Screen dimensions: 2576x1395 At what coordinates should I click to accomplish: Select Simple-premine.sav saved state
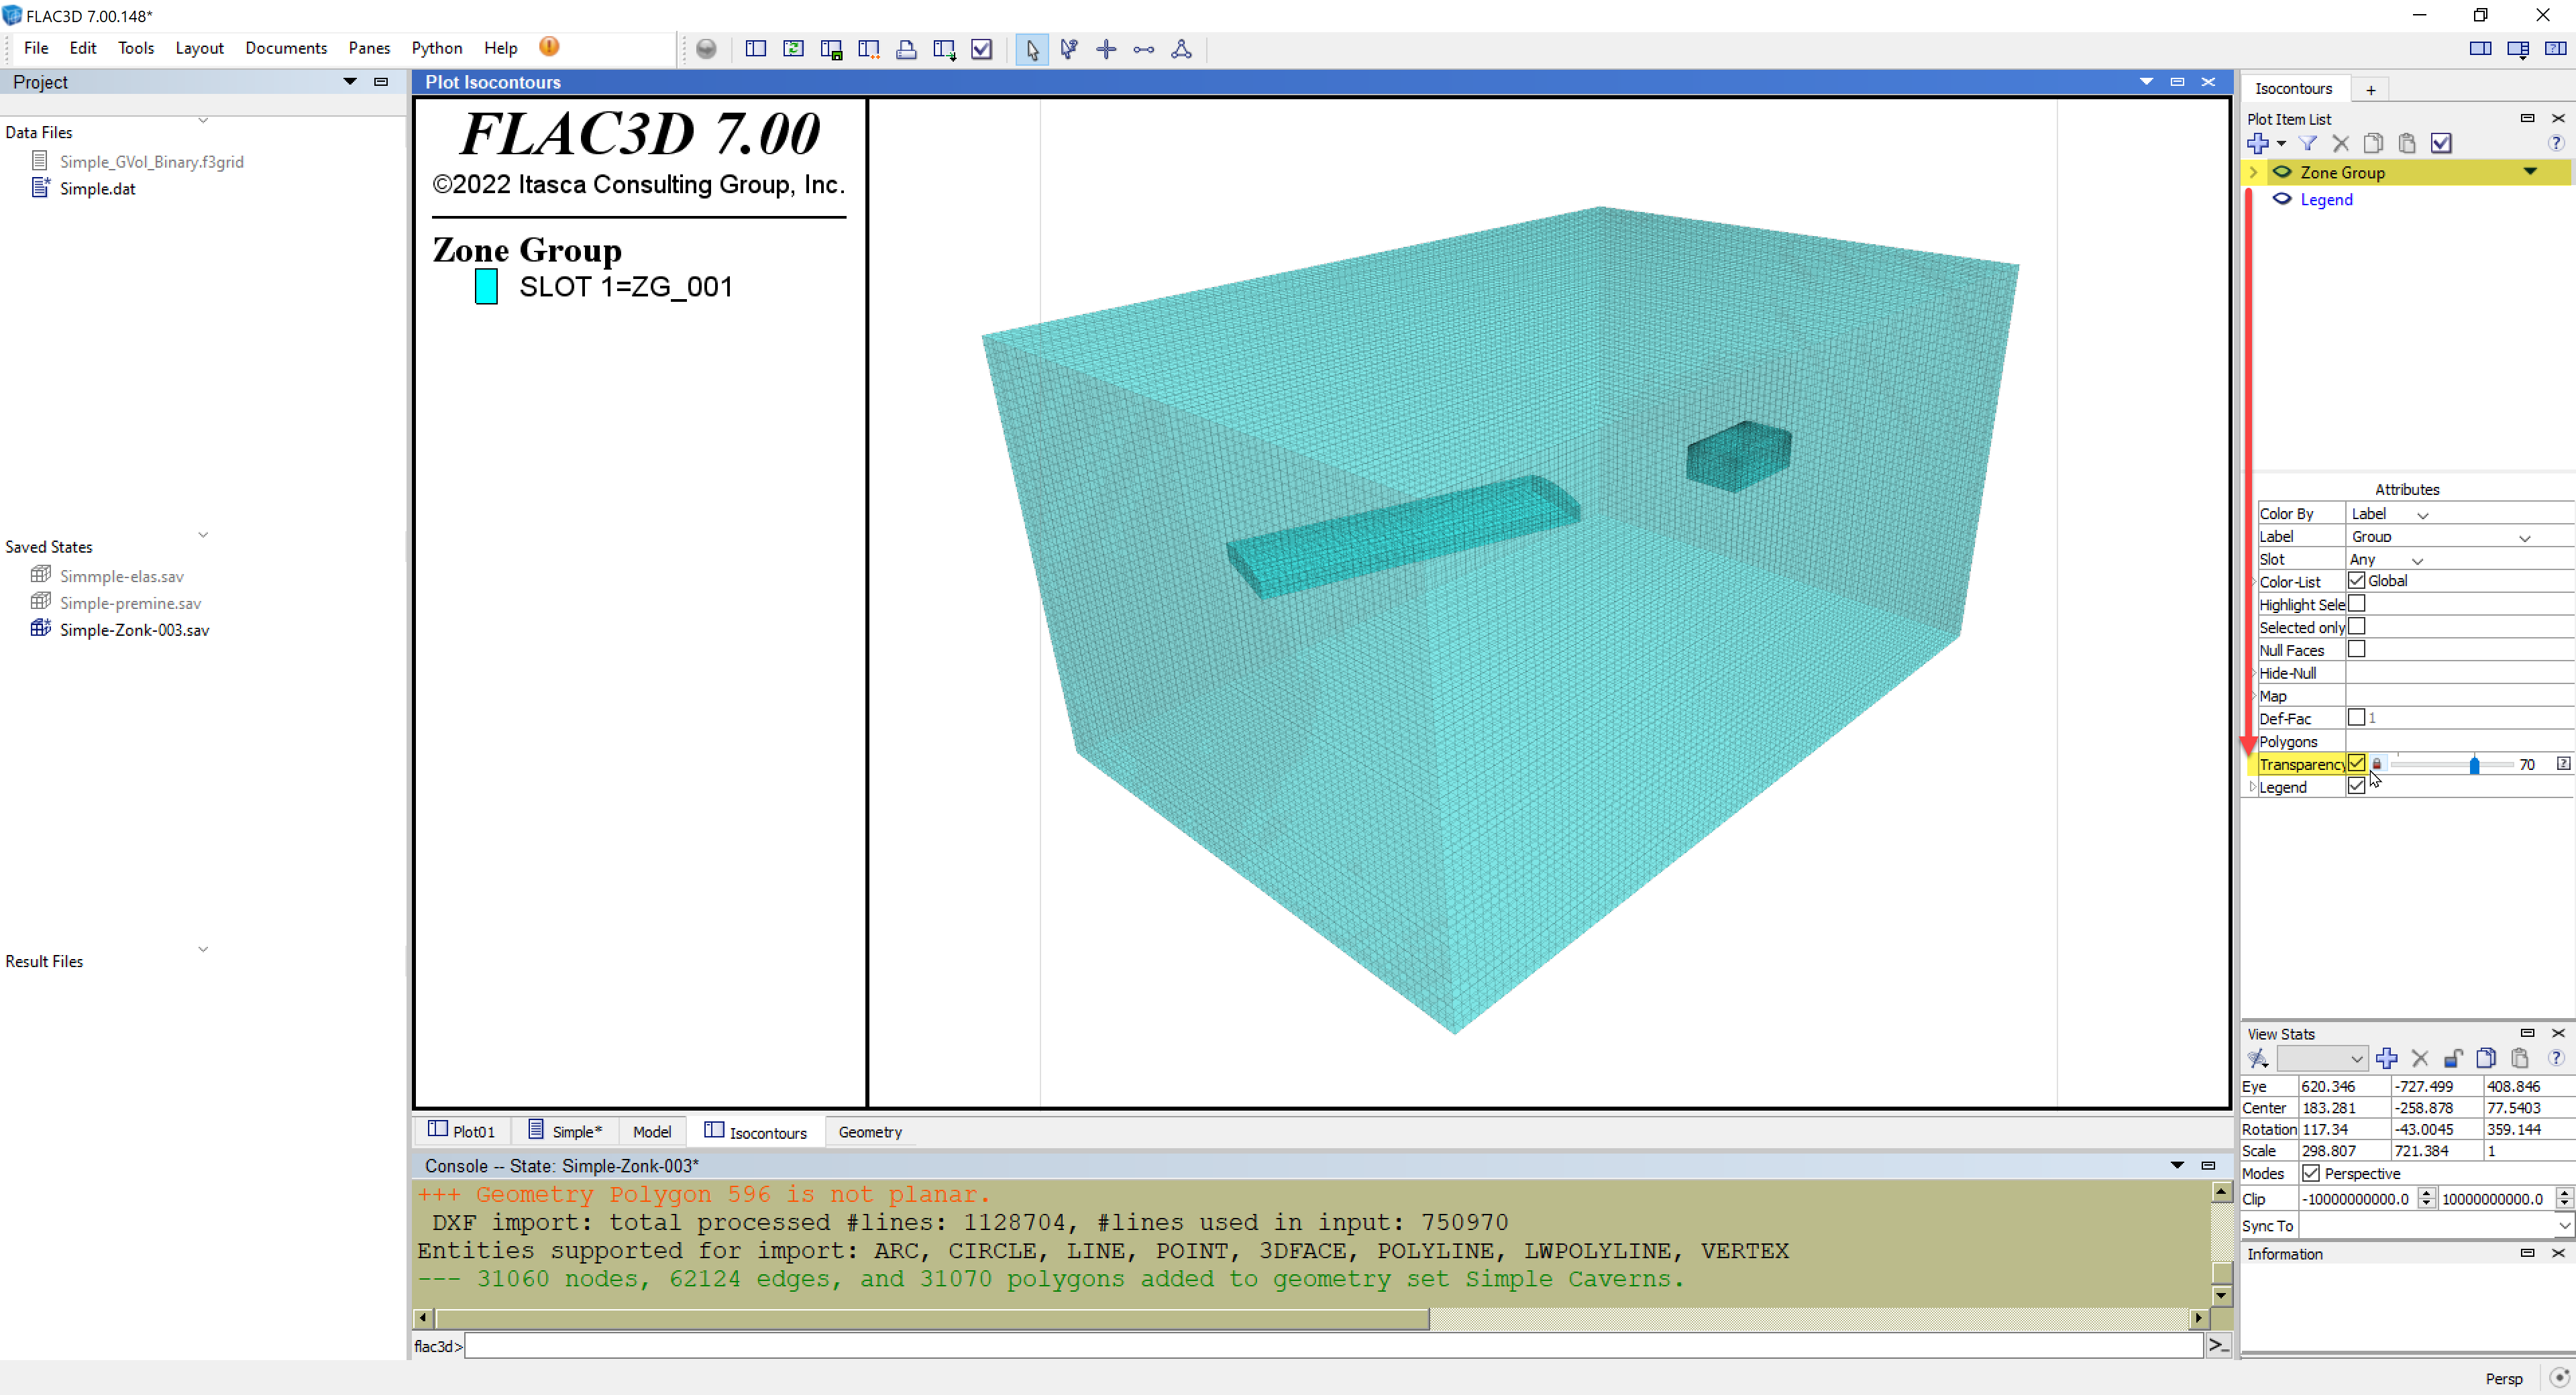coord(130,603)
